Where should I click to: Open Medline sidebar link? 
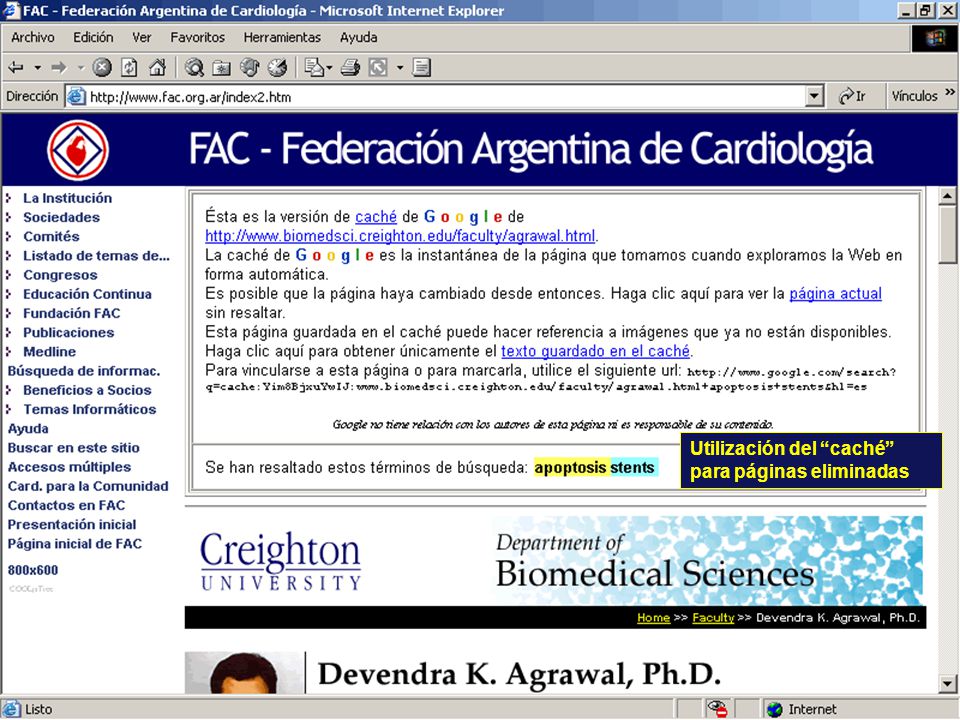coord(50,351)
